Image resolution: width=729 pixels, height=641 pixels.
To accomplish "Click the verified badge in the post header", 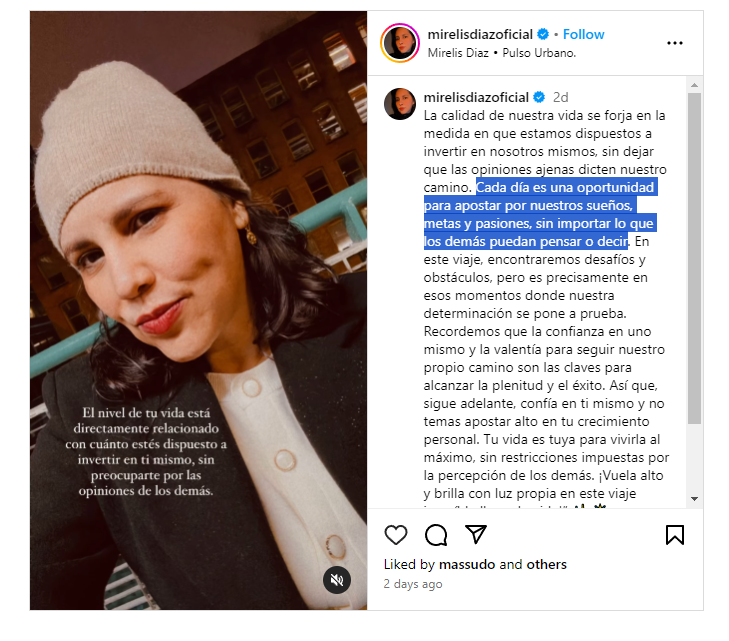I will (543, 34).
